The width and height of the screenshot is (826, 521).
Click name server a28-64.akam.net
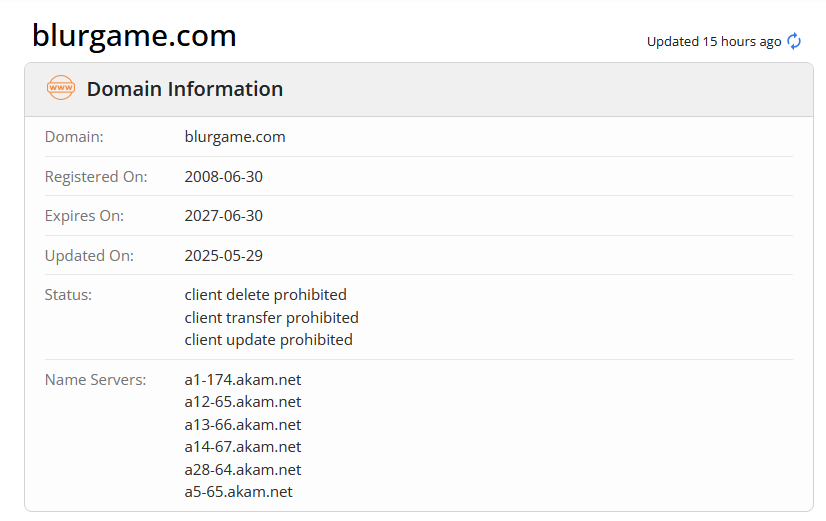[243, 470]
